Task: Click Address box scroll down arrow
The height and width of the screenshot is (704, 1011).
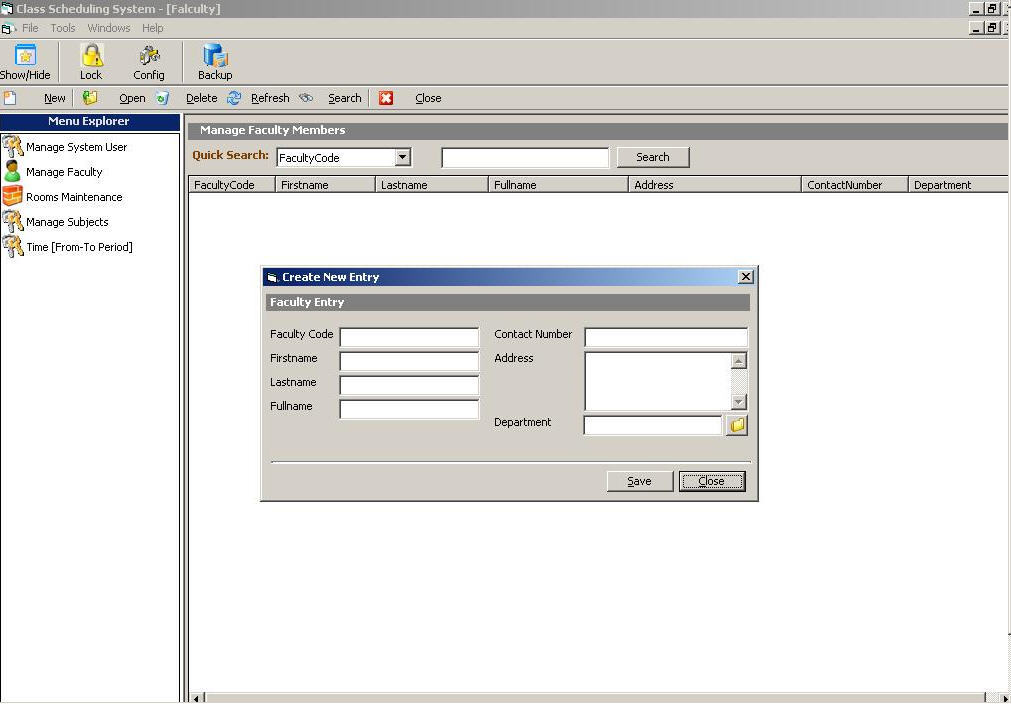Action: pos(739,402)
